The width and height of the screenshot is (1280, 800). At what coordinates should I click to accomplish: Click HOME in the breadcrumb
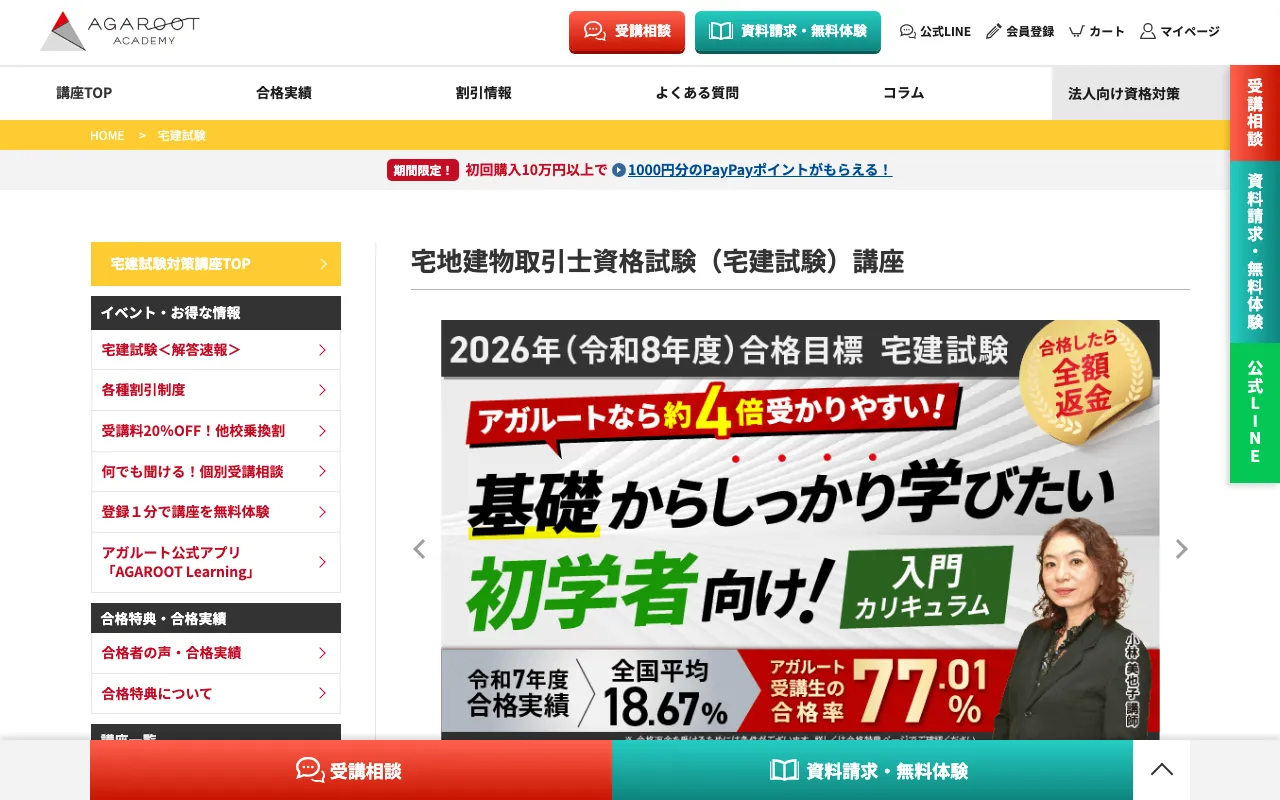coord(107,135)
